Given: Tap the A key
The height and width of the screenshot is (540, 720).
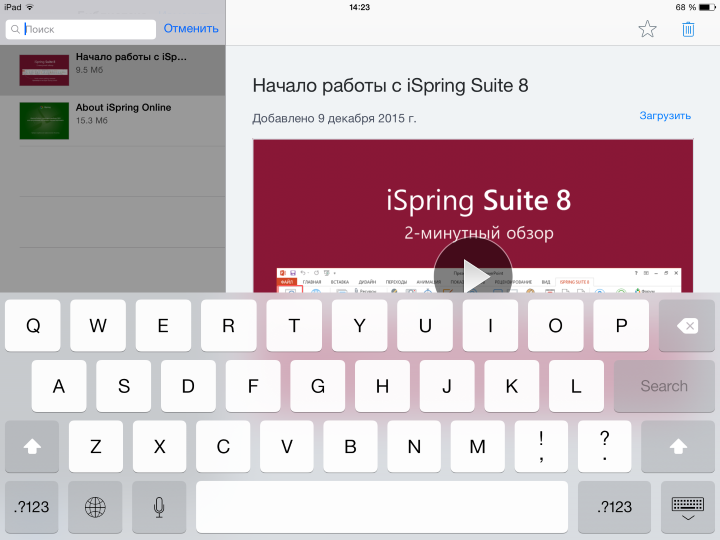Looking at the screenshot, I should (59, 386).
